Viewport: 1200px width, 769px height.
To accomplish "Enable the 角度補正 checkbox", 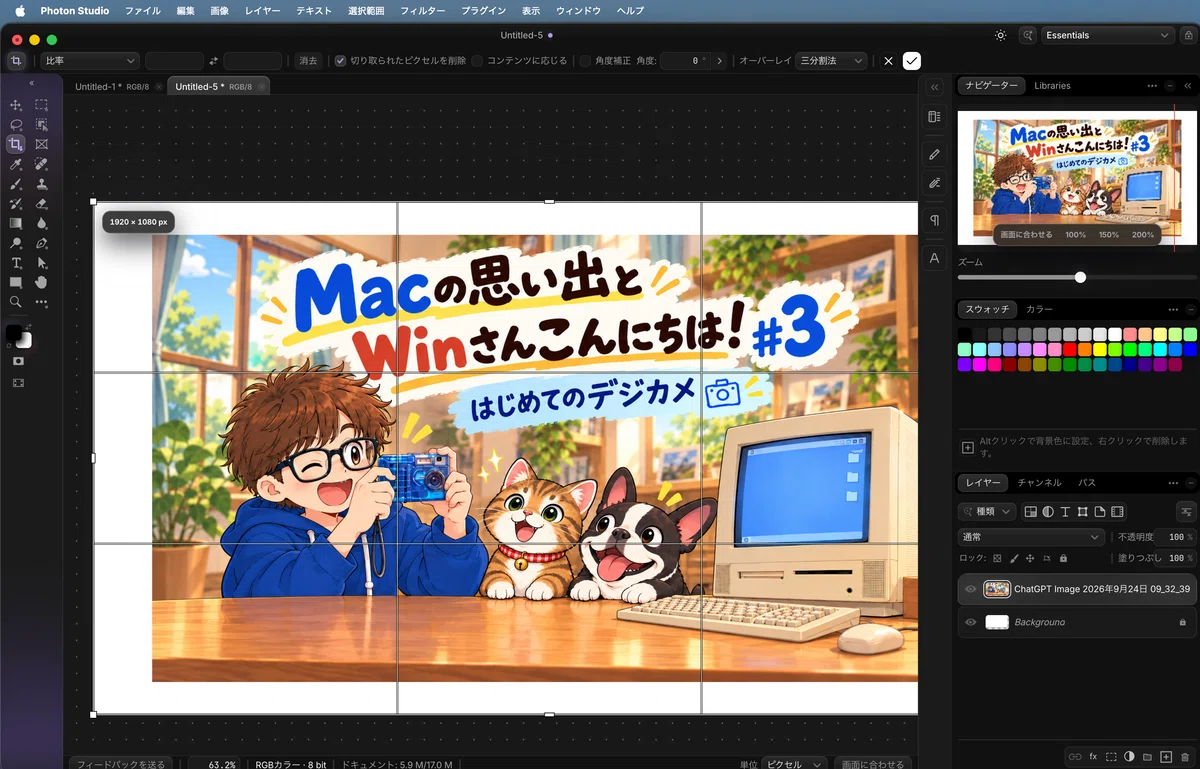I will (x=585, y=61).
